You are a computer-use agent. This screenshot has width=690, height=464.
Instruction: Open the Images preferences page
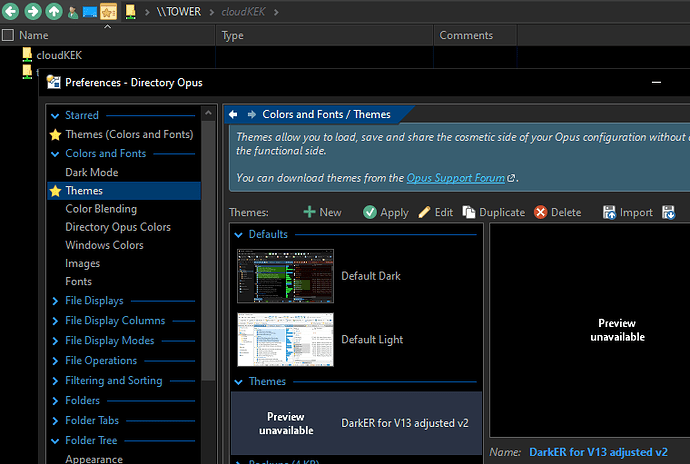click(x=82, y=263)
